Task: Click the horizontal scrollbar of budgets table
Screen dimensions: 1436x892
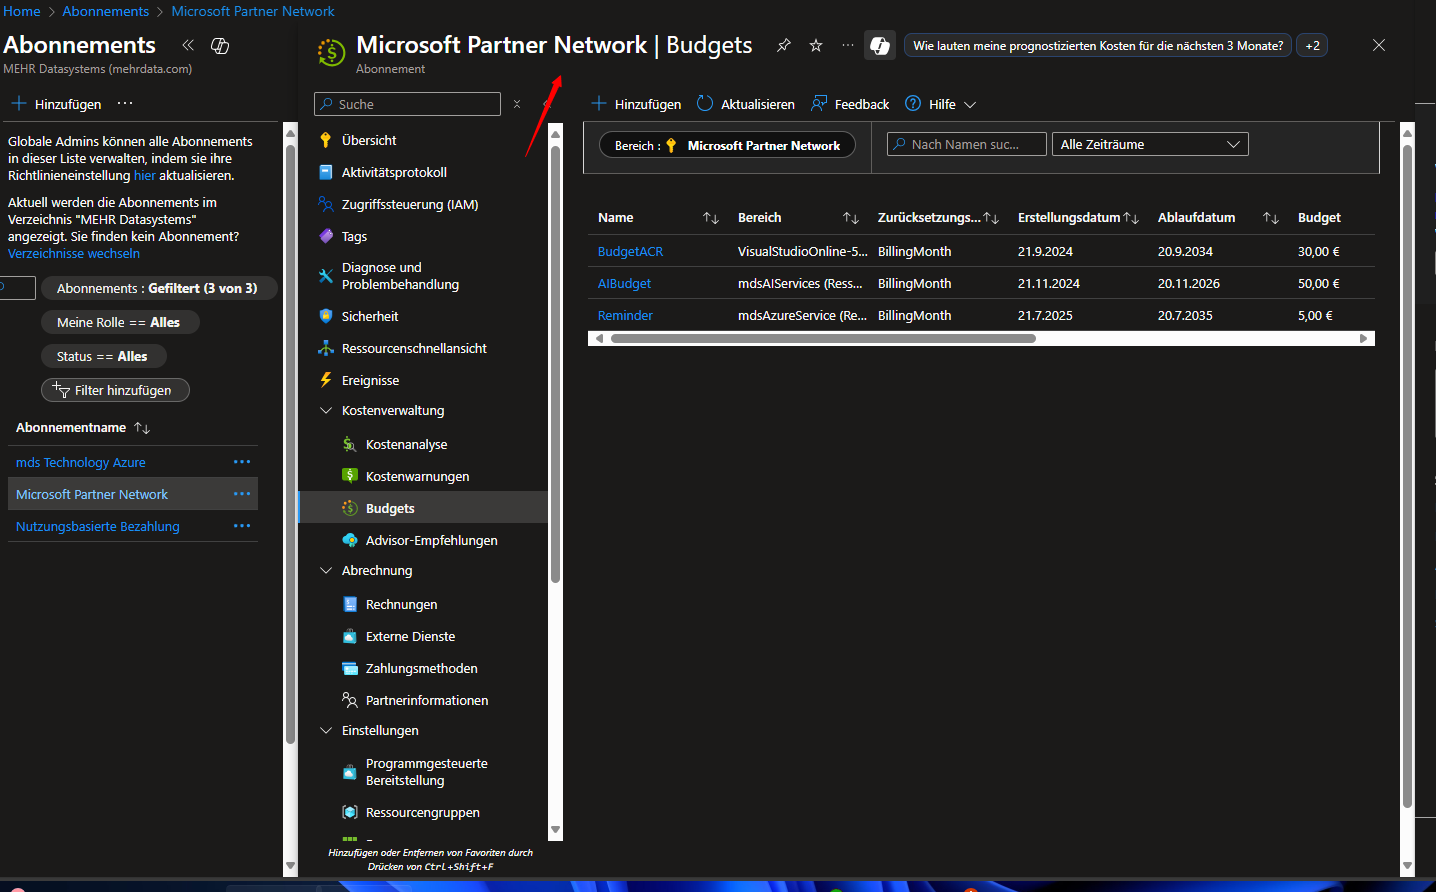Action: coord(823,338)
